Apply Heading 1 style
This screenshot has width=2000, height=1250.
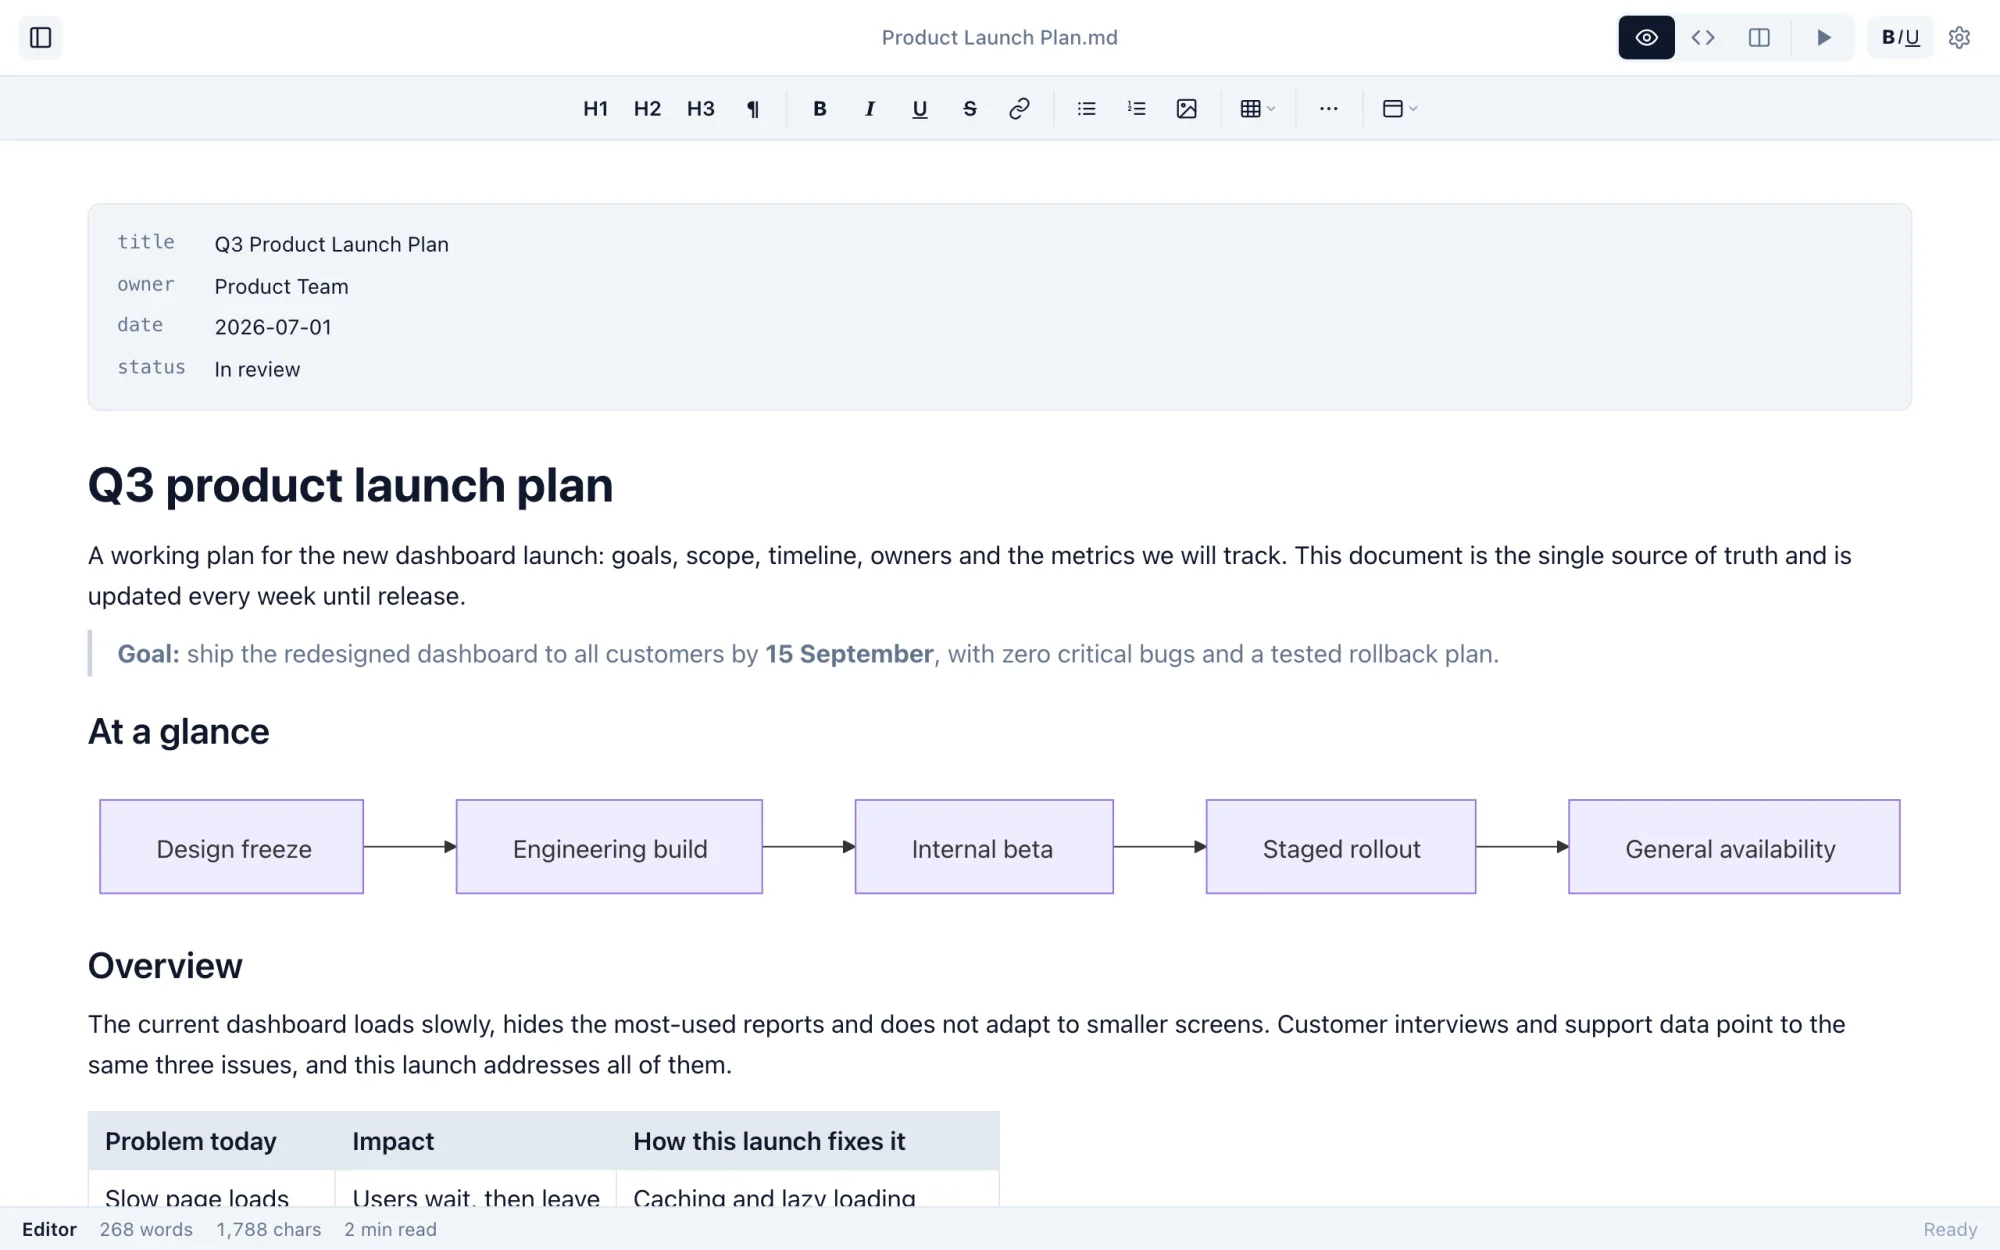pos(595,109)
